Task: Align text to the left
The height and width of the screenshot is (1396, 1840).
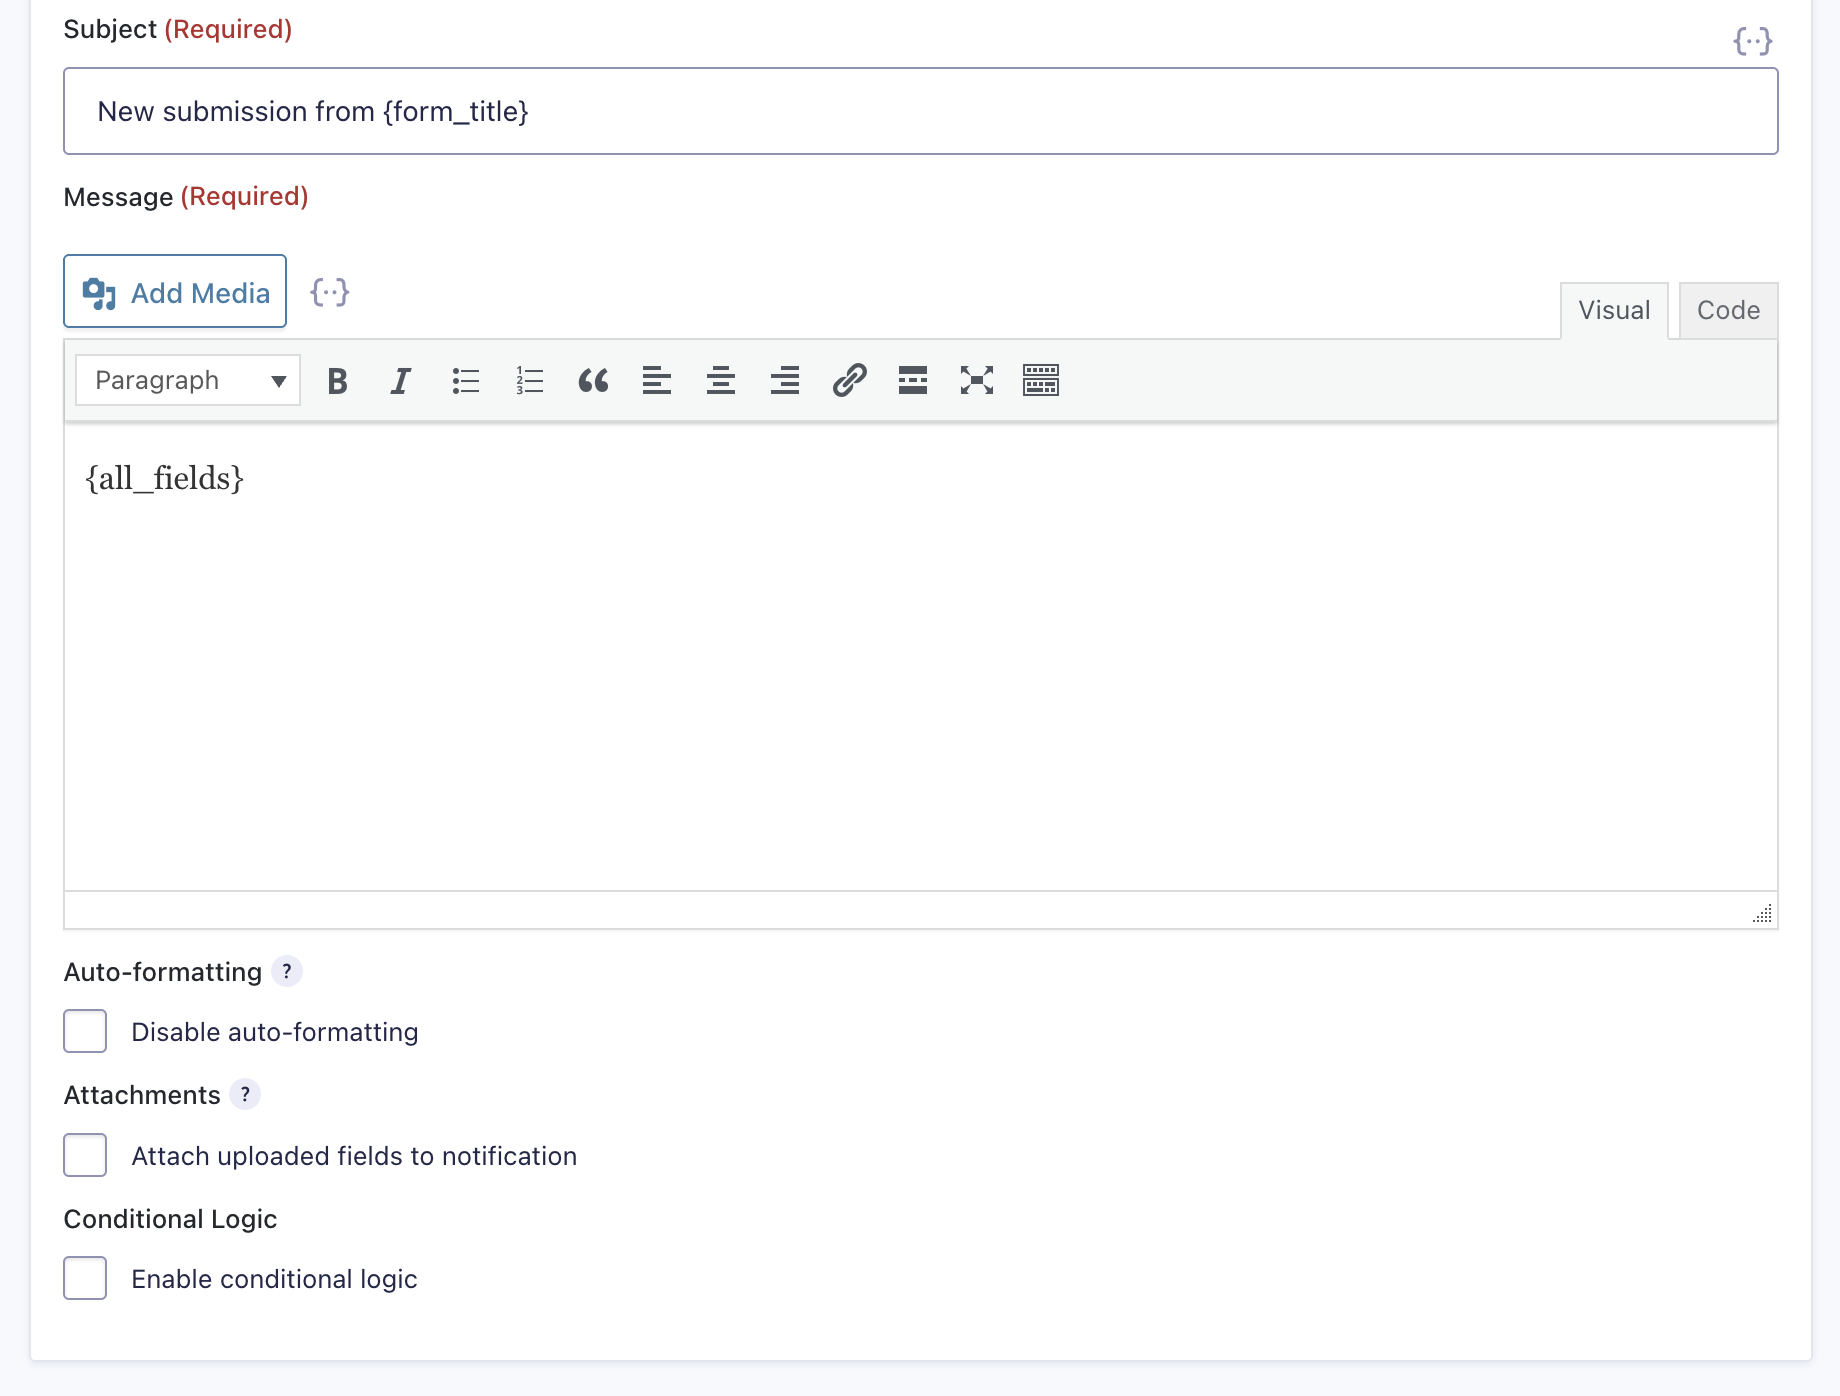Action: [657, 381]
